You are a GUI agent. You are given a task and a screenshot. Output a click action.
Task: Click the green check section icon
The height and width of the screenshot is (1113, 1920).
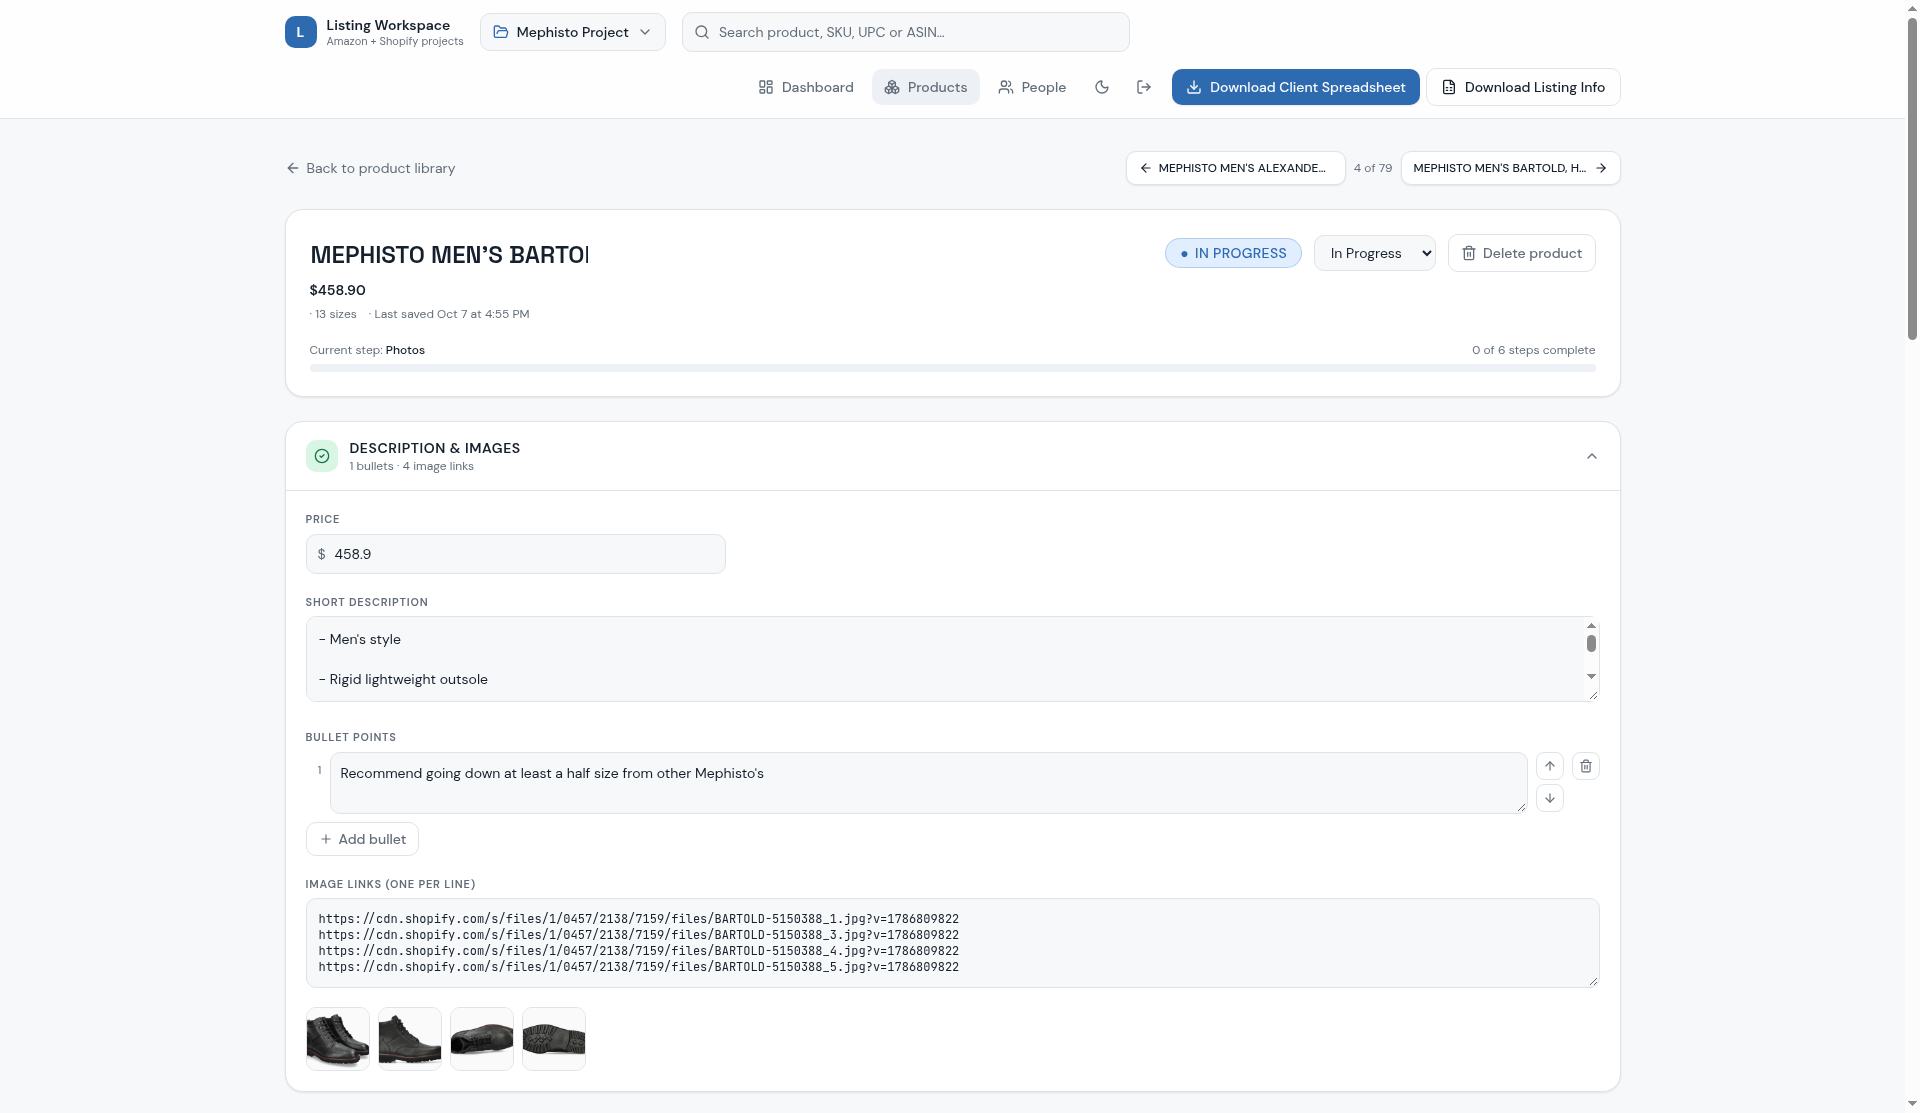point(322,456)
